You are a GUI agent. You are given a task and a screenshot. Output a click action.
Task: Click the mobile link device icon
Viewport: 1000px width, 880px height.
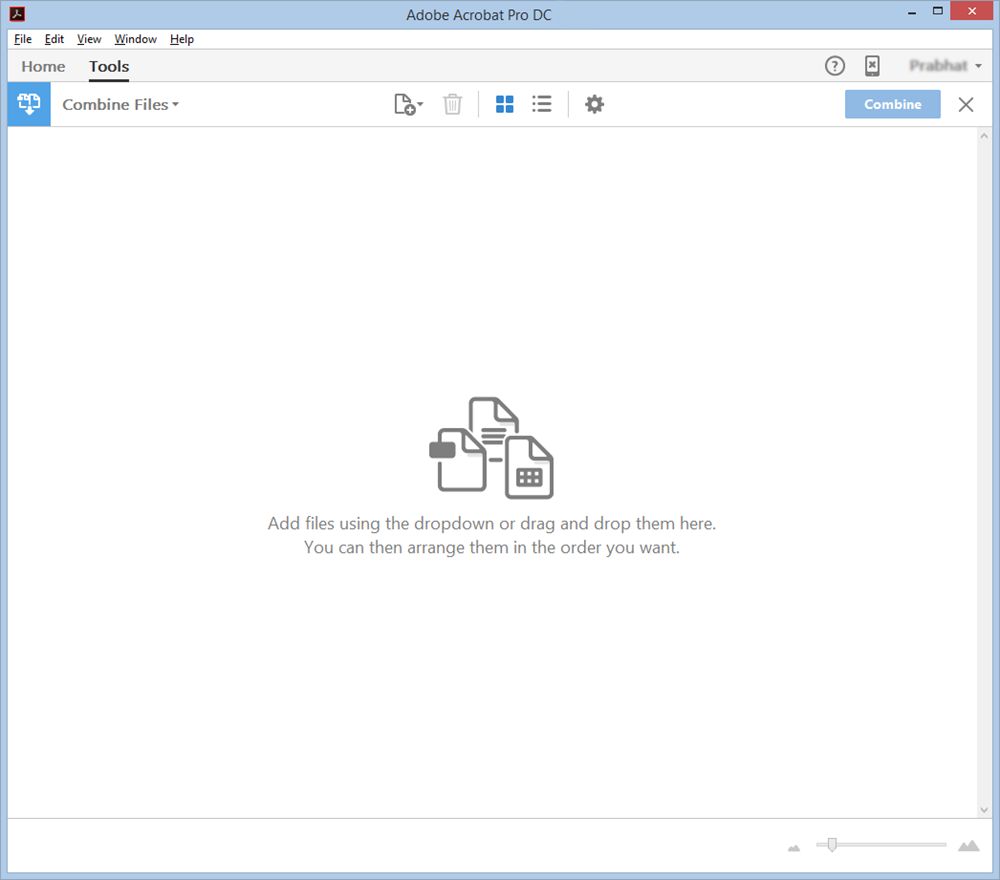[x=872, y=66]
